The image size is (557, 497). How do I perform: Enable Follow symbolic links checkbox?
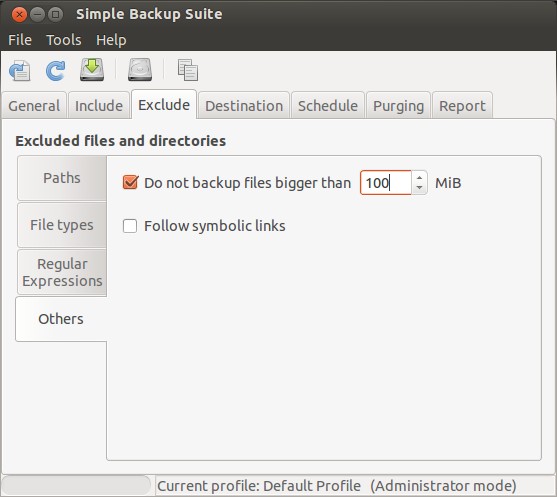(130, 226)
